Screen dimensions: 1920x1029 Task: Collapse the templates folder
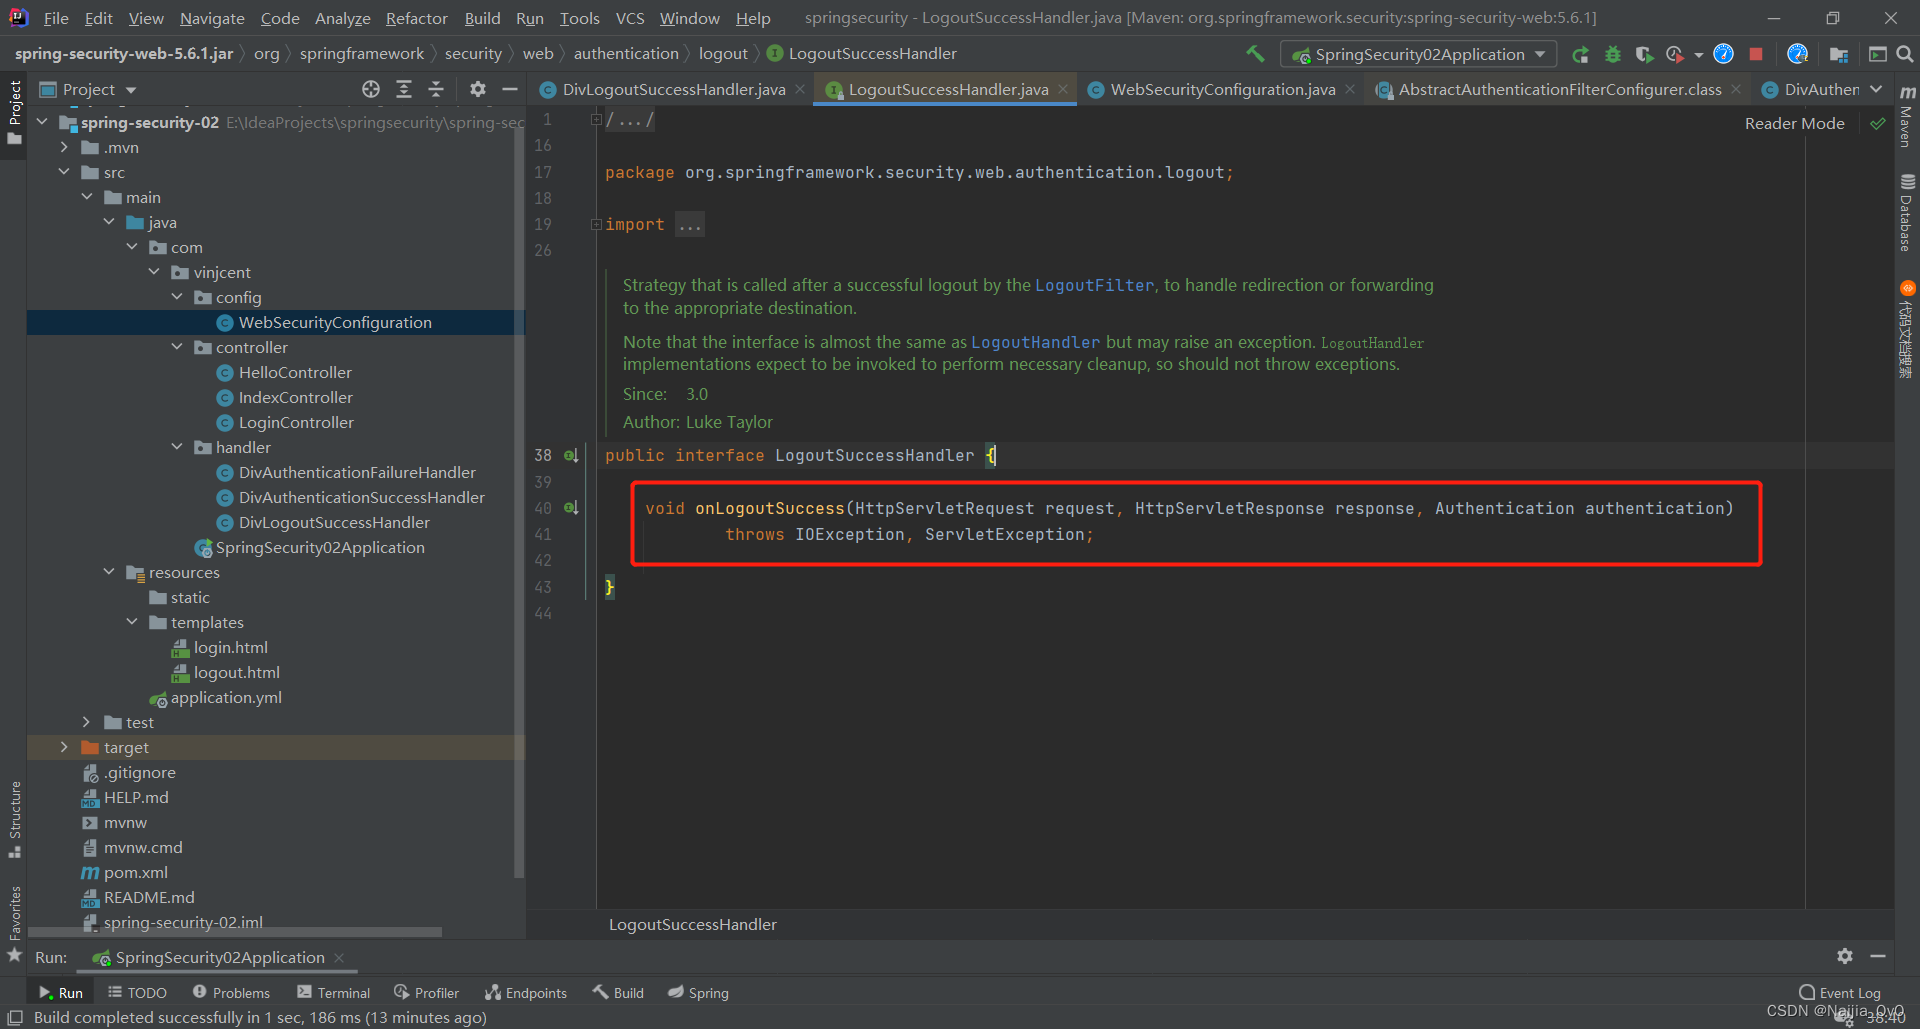pos(132,622)
